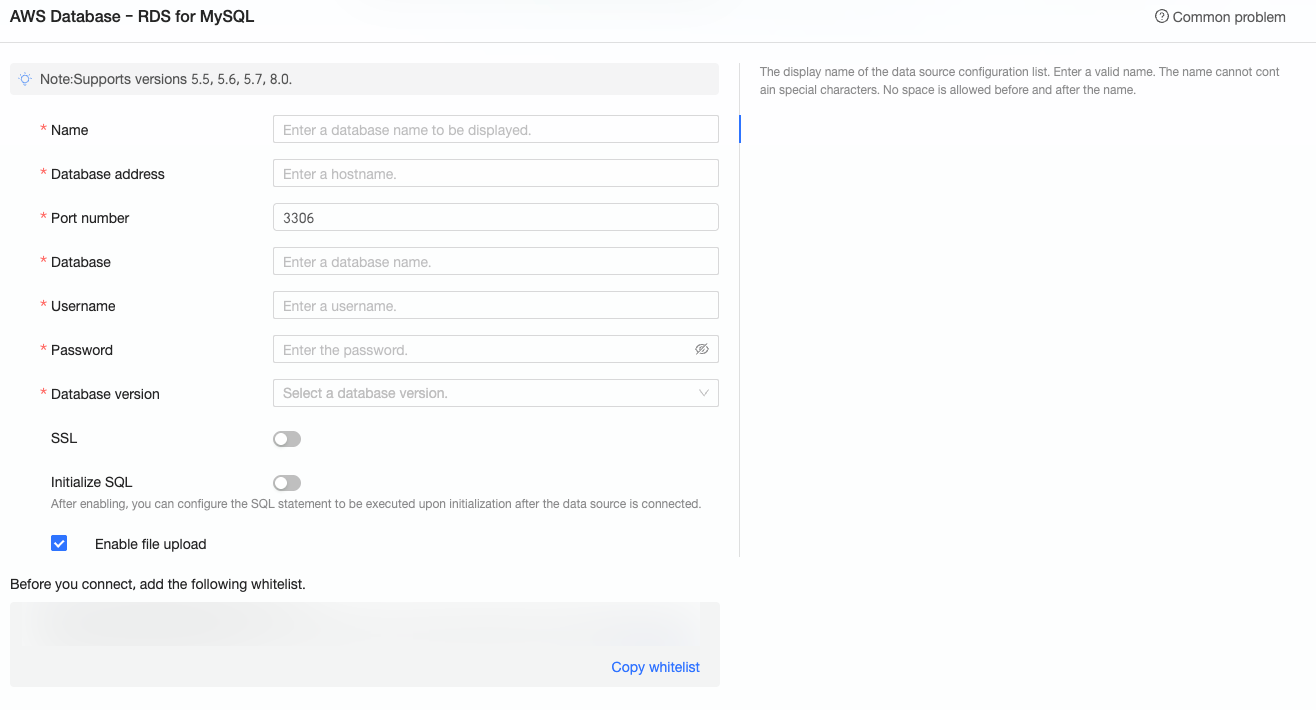Viewport: 1316px width, 710px height.
Task: Click the password visibility eye icon
Action: pyautogui.click(x=702, y=349)
